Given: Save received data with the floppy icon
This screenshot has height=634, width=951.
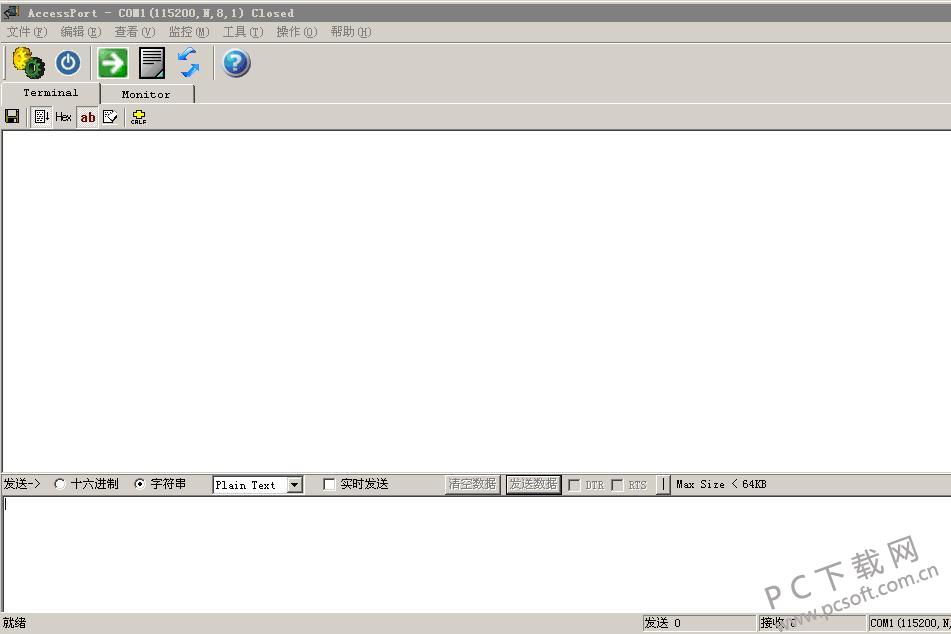Looking at the screenshot, I should point(12,116).
